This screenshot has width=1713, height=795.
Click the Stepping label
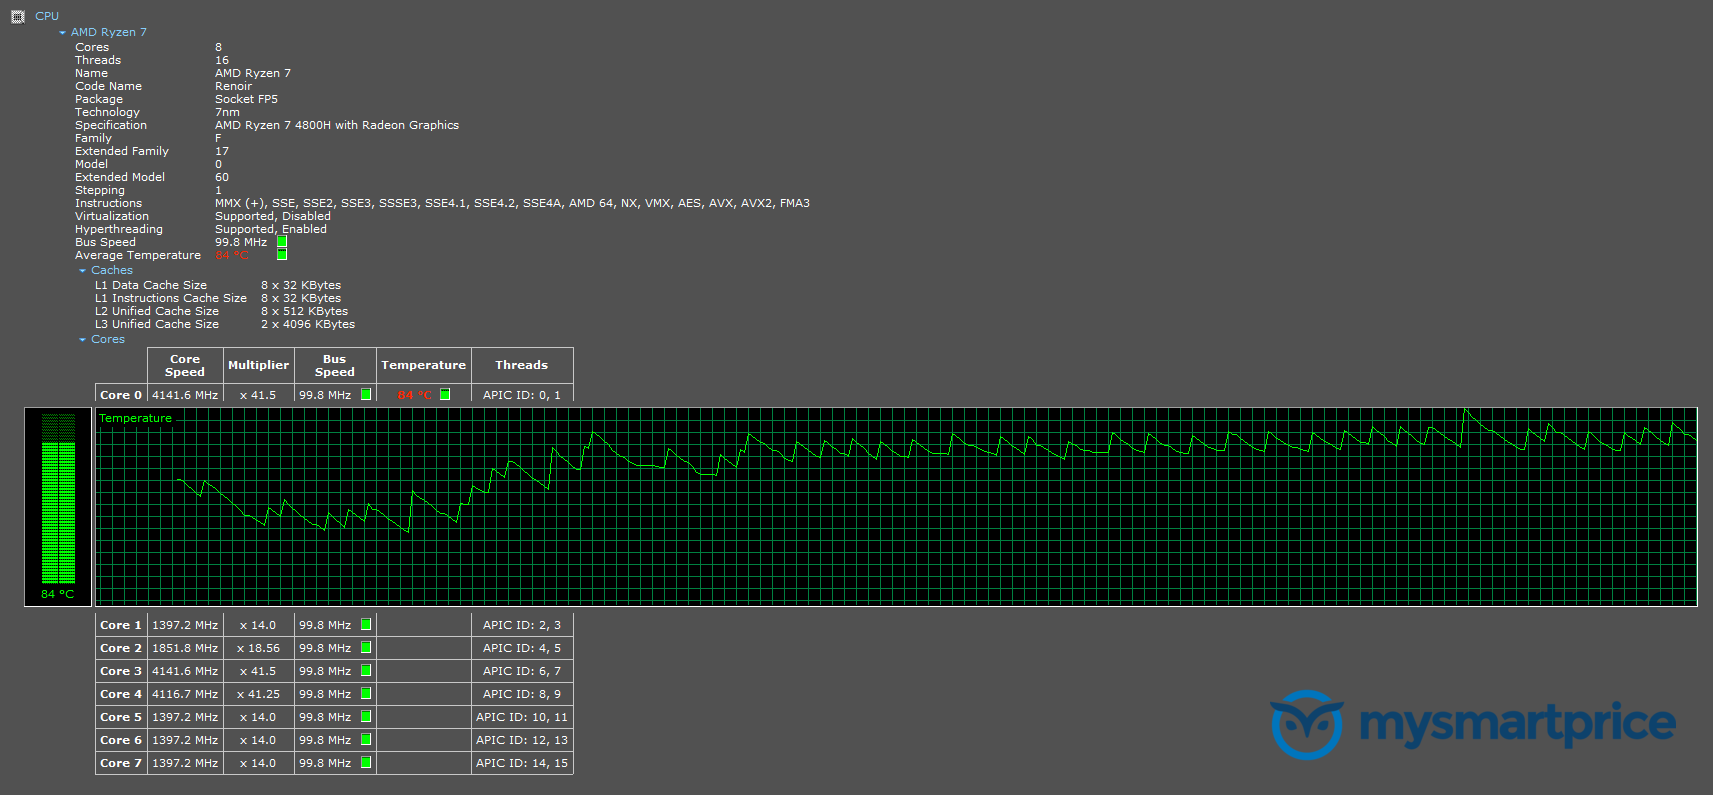[100, 190]
